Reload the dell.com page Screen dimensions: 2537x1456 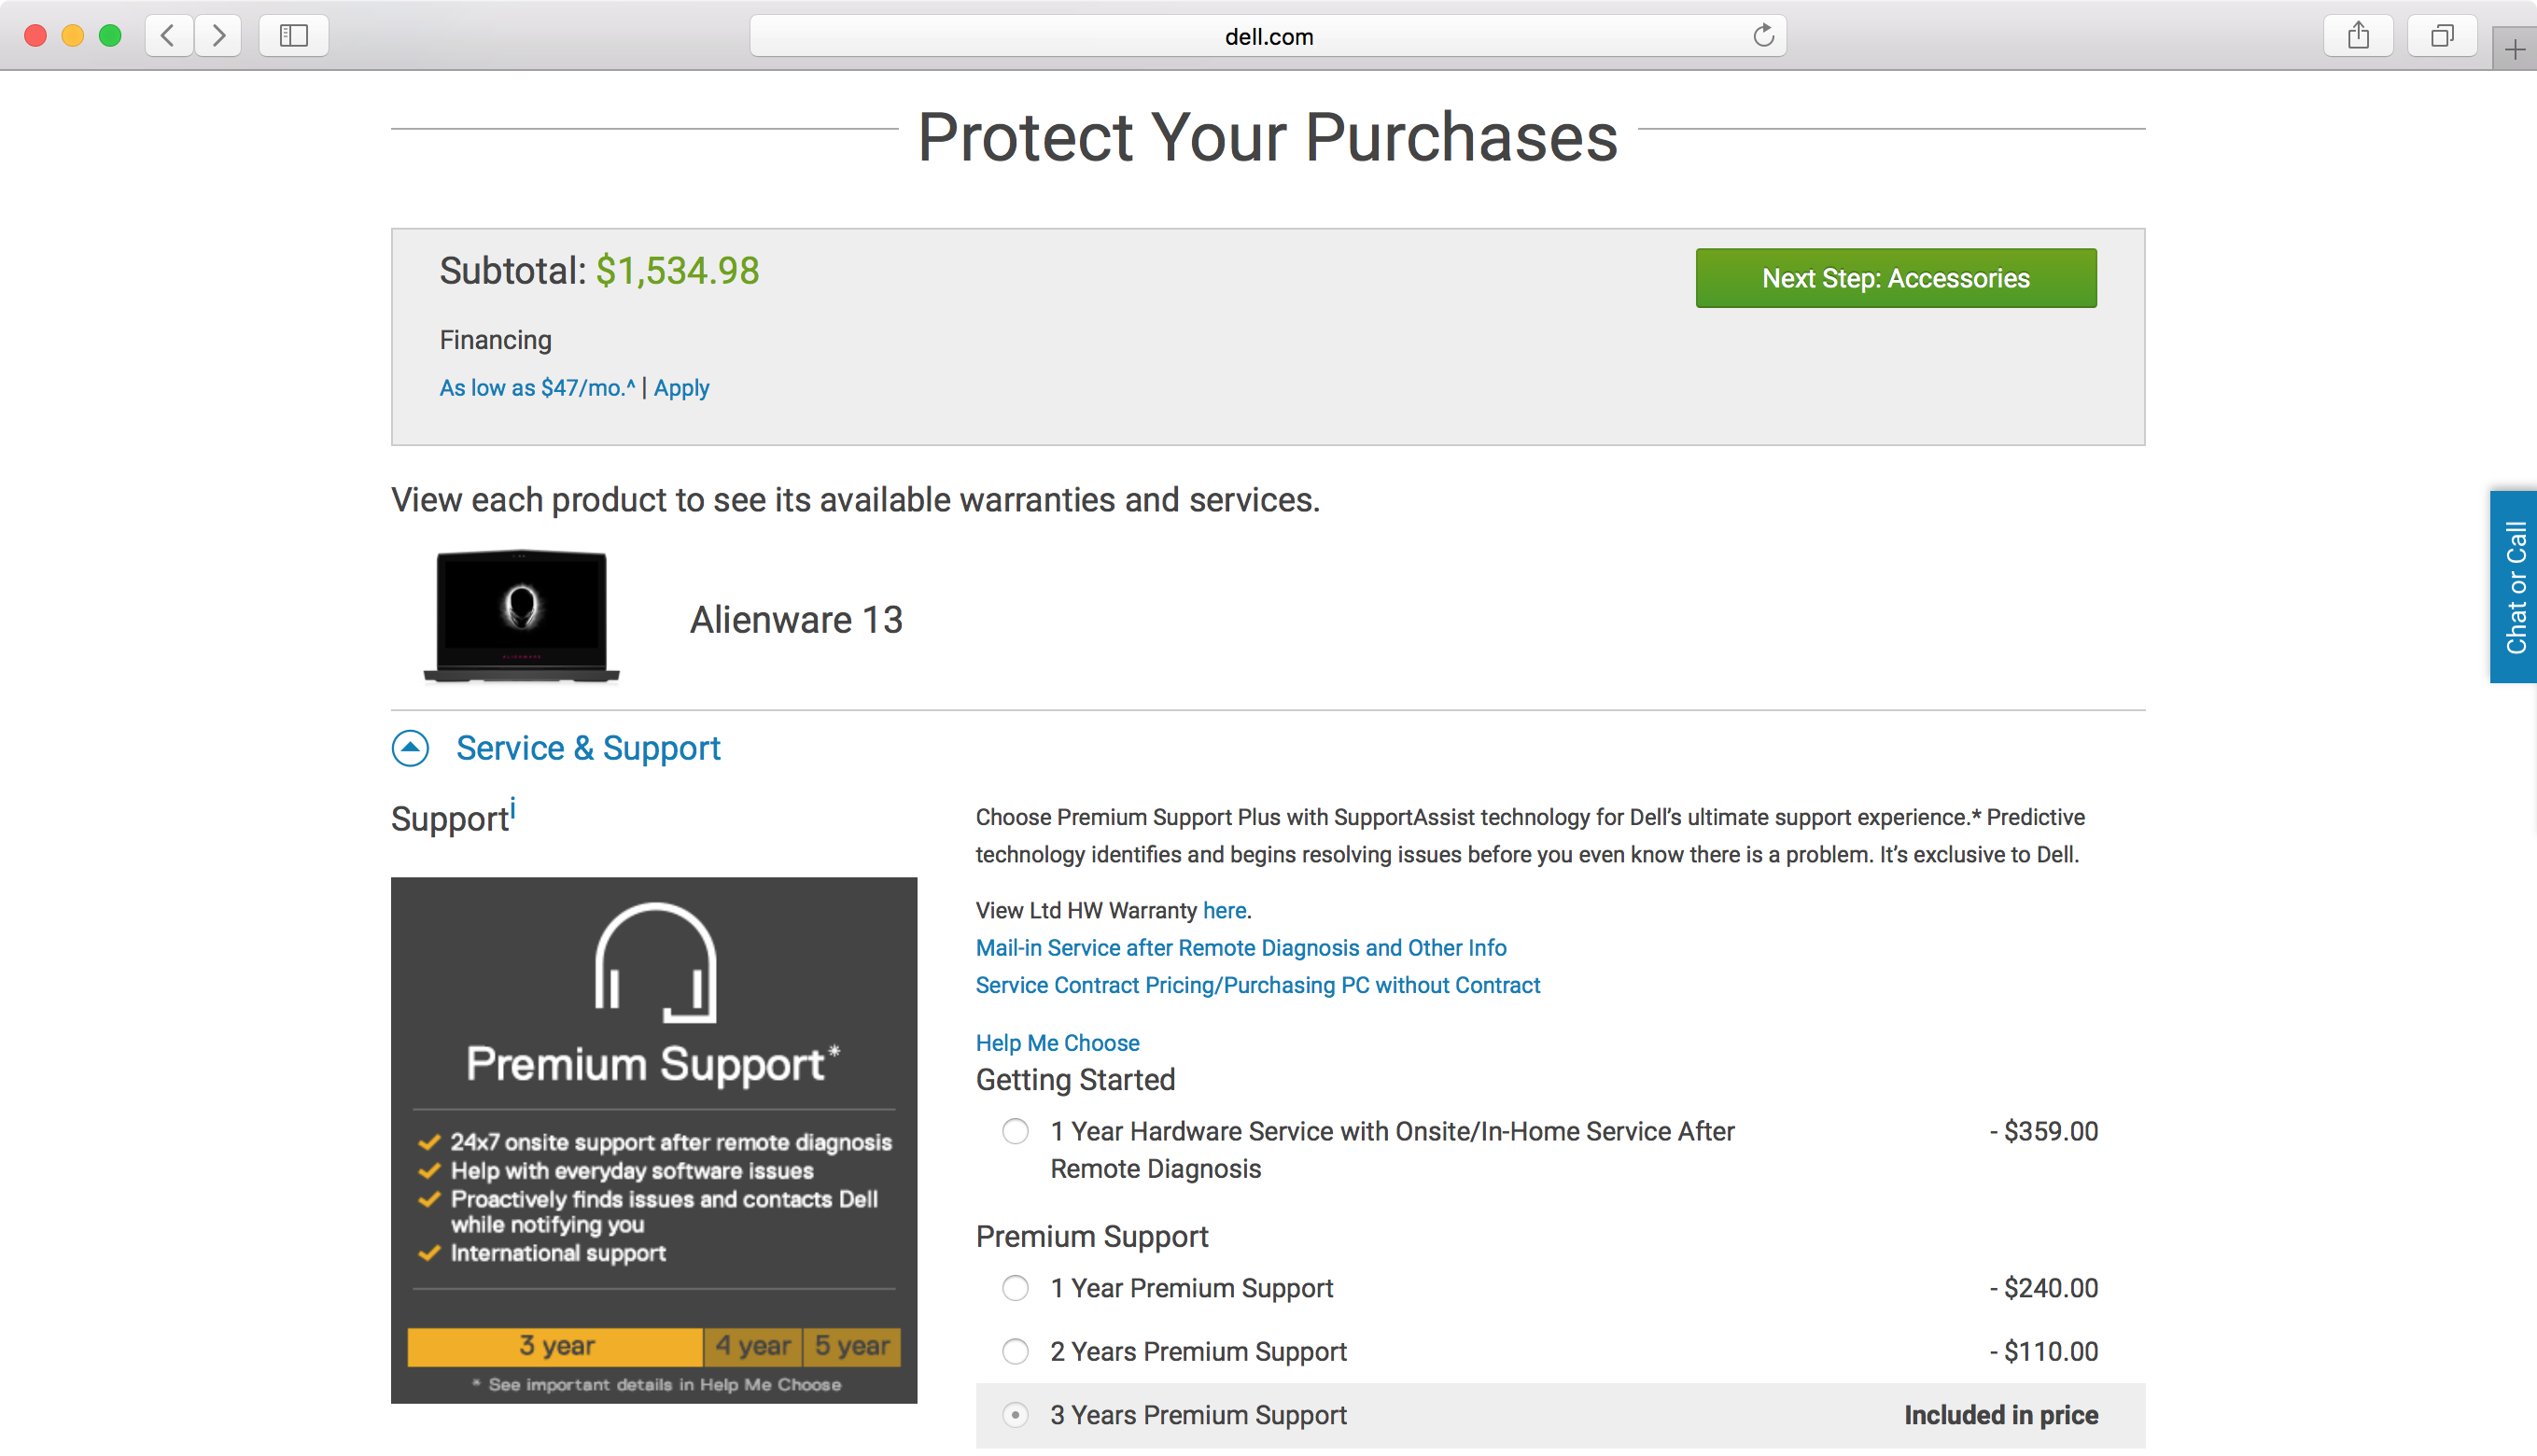point(1763,36)
